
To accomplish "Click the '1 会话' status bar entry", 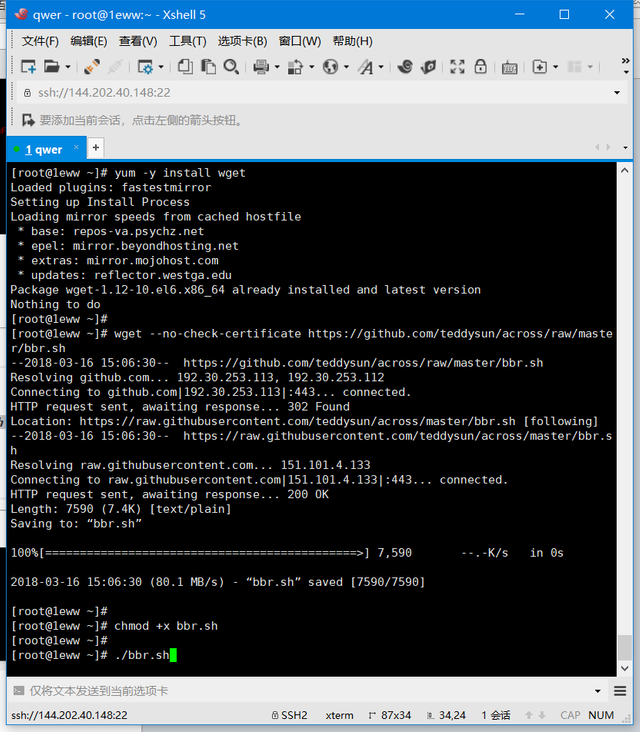I will [x=496, y=716].
